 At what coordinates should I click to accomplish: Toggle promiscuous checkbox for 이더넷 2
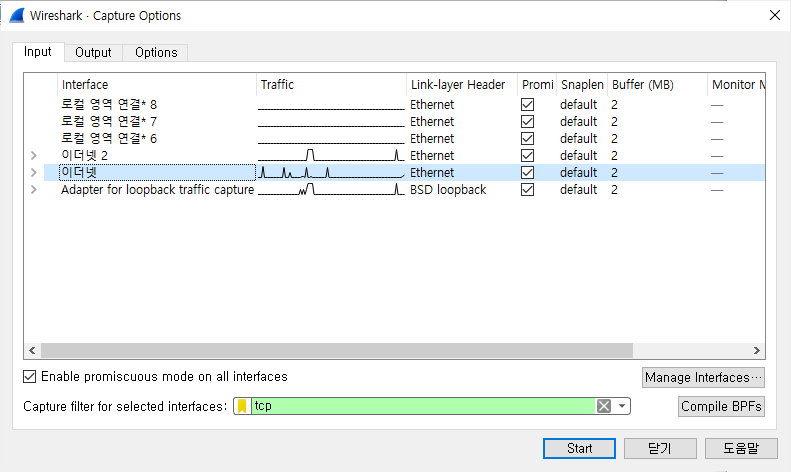point(527,155)
